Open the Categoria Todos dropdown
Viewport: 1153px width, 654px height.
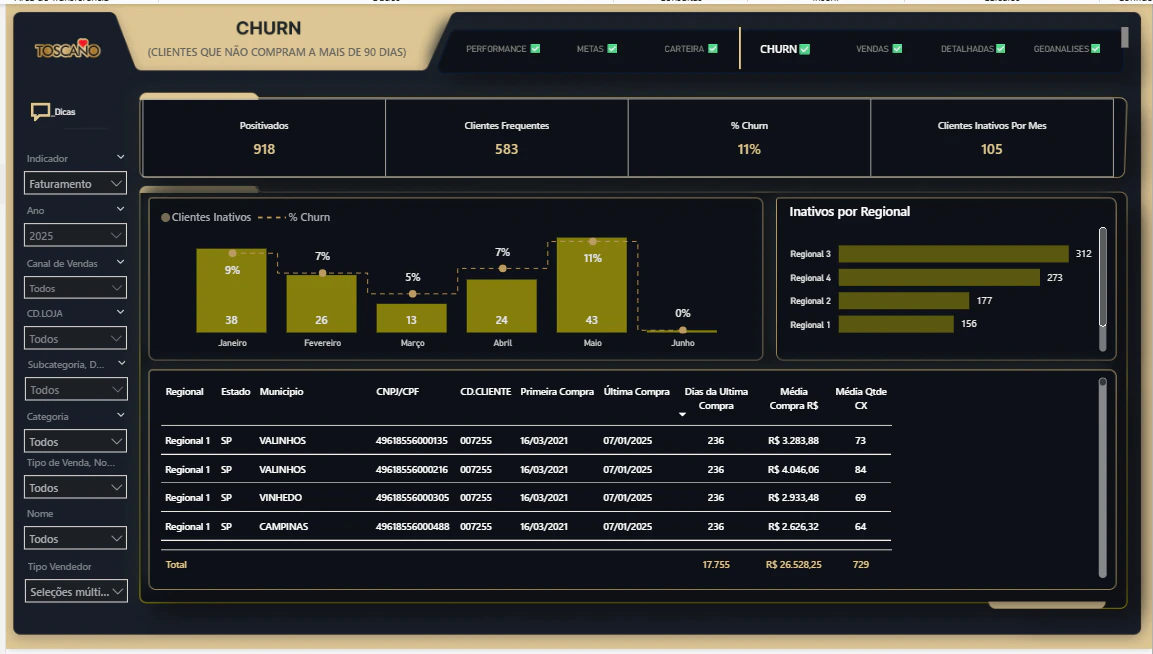(75, 441)
